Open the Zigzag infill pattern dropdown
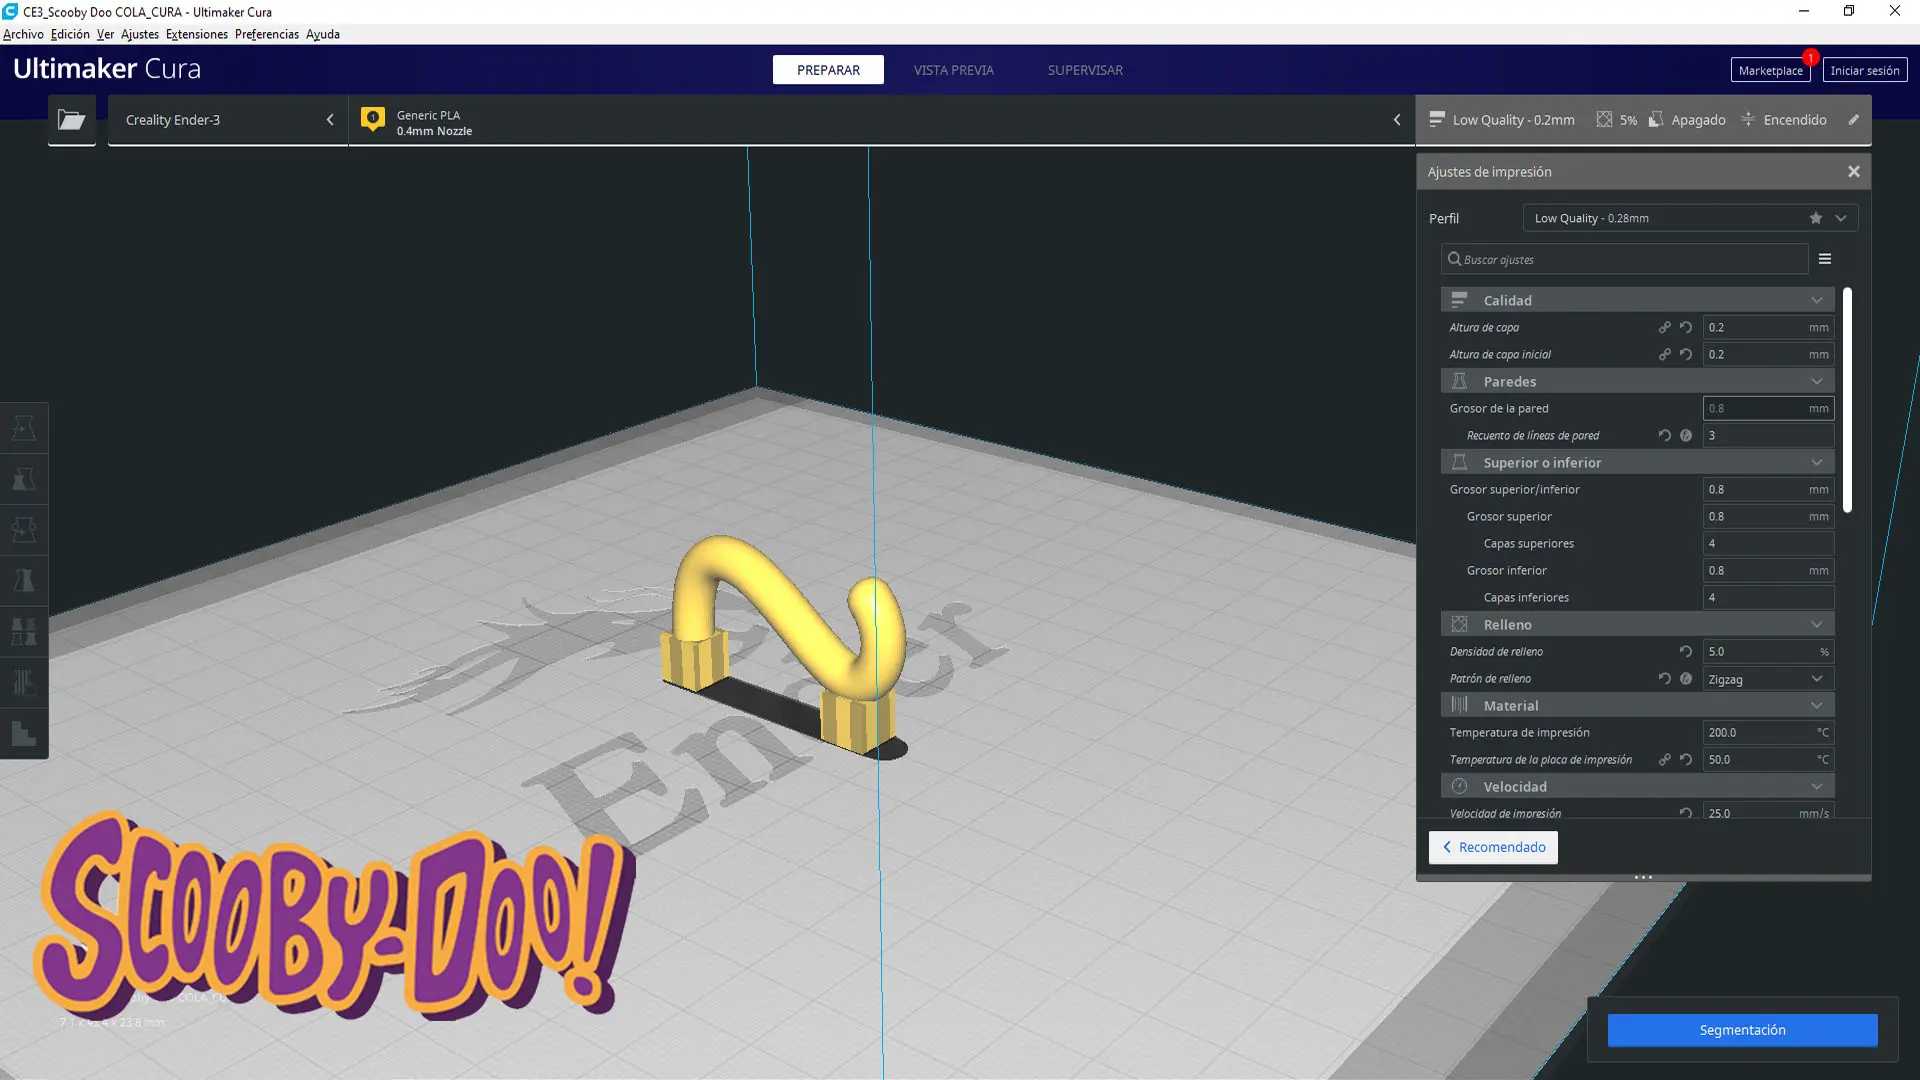The image size is (1920, 1080). click(x=1768, y=678)
